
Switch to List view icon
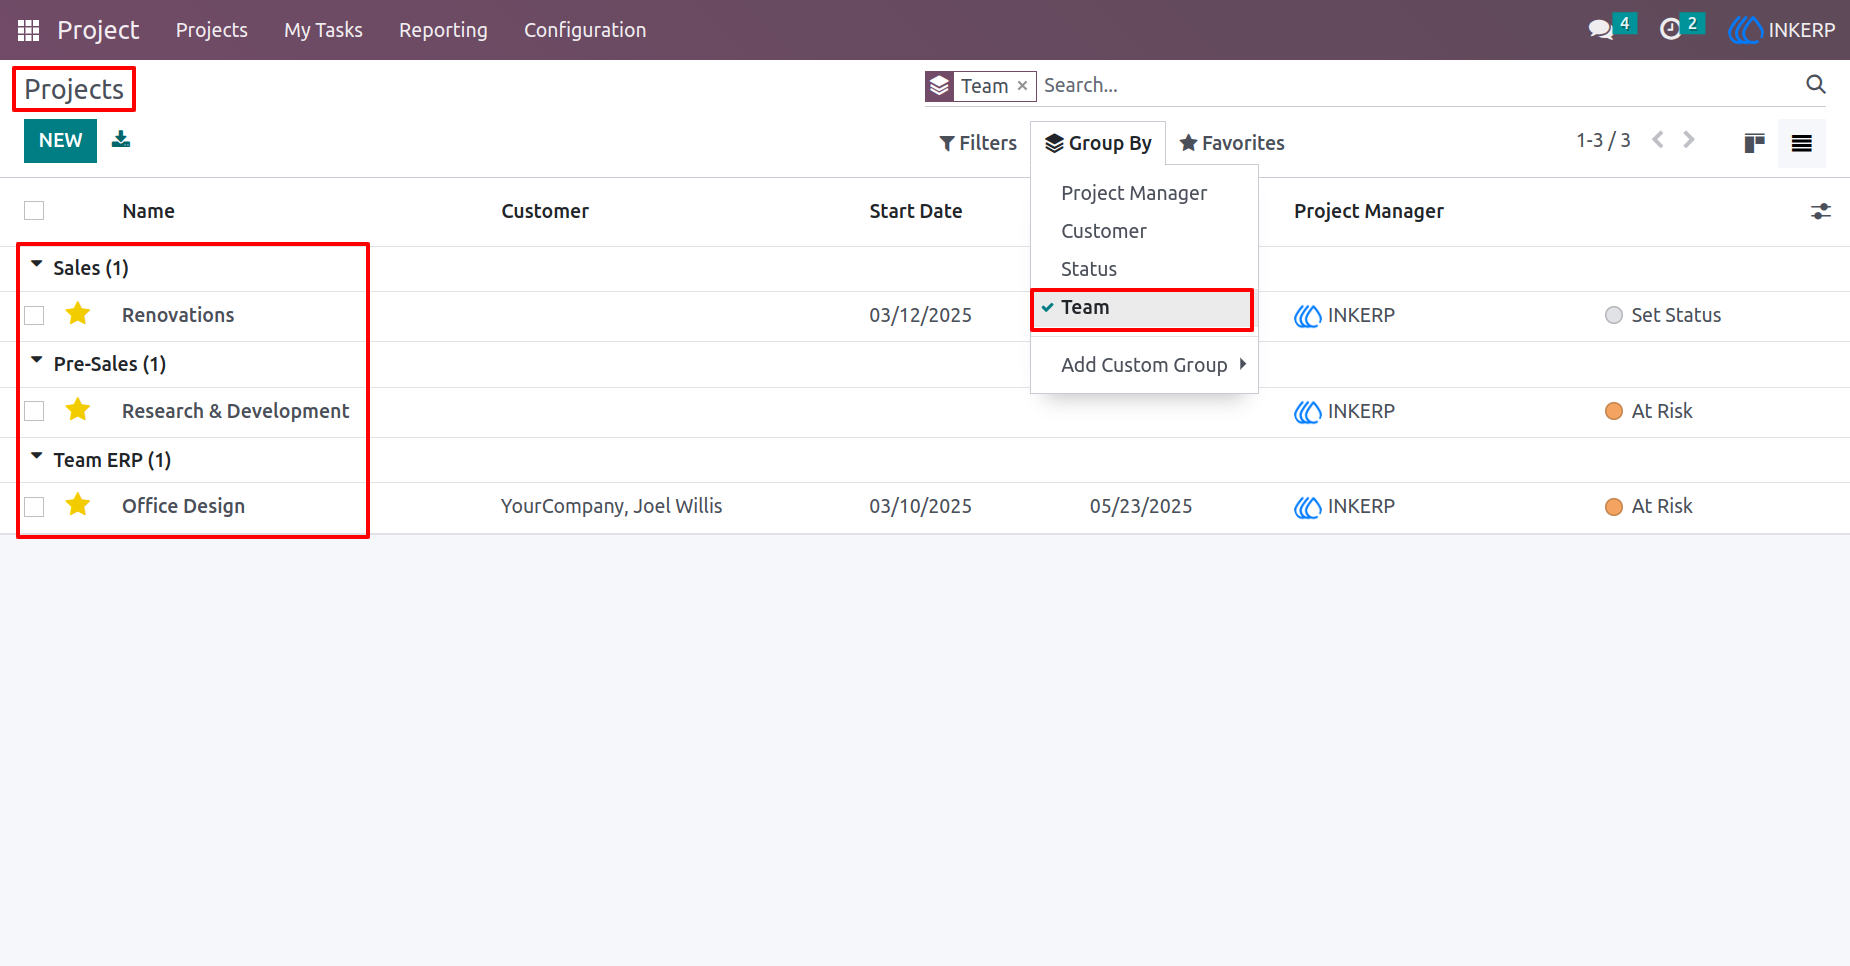pyautogui.click(x=1802, y=143)
